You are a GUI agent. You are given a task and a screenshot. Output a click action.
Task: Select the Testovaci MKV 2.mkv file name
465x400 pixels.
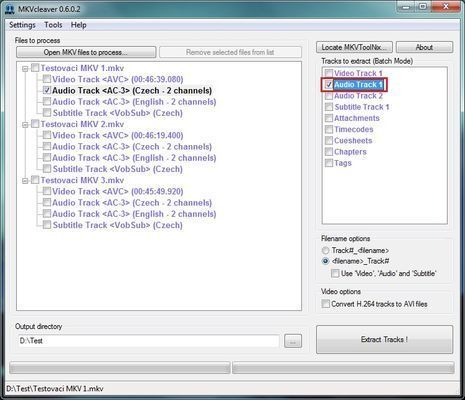click(82, 124)
